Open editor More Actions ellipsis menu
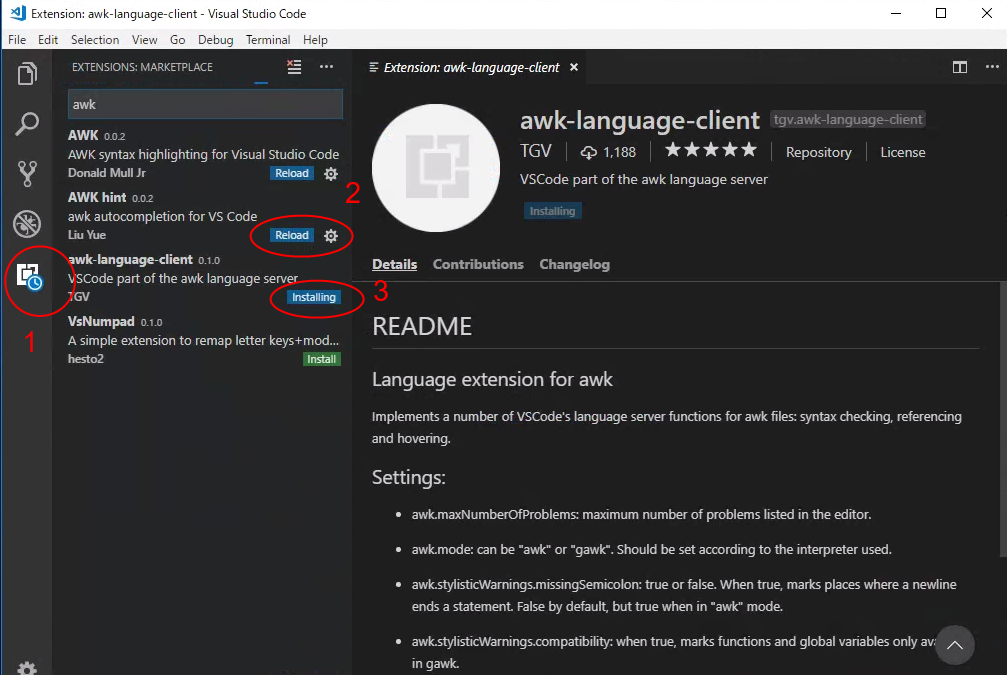 tap(989, 67)
